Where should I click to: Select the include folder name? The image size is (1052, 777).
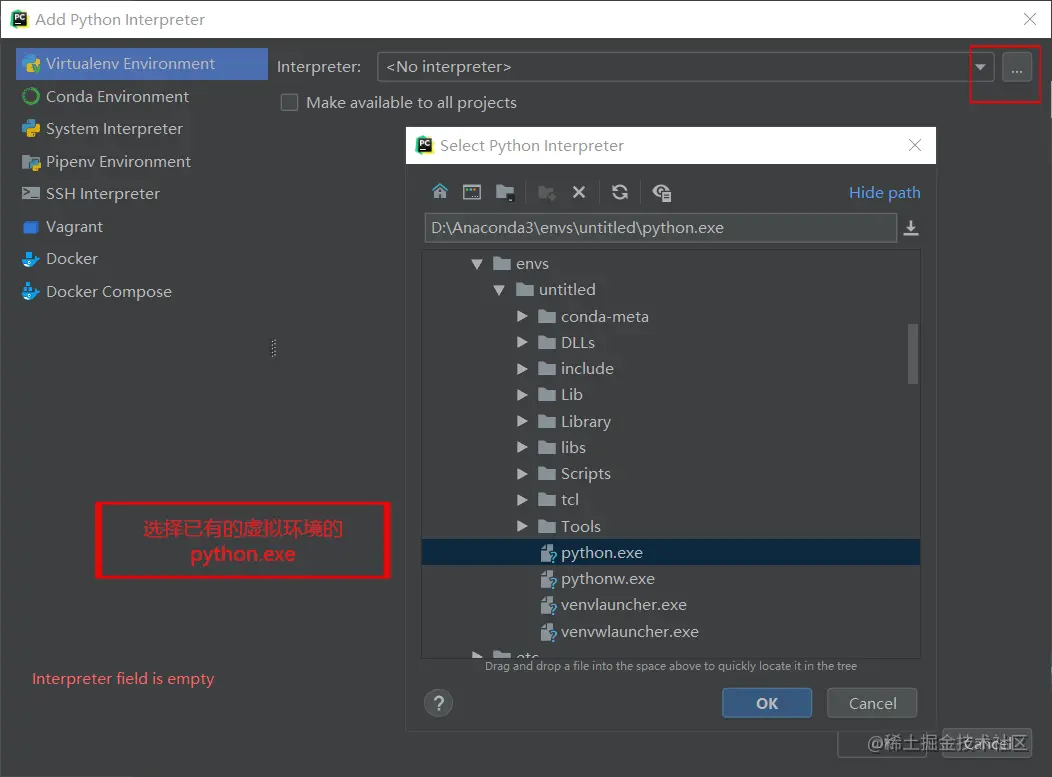pos(587,368)
